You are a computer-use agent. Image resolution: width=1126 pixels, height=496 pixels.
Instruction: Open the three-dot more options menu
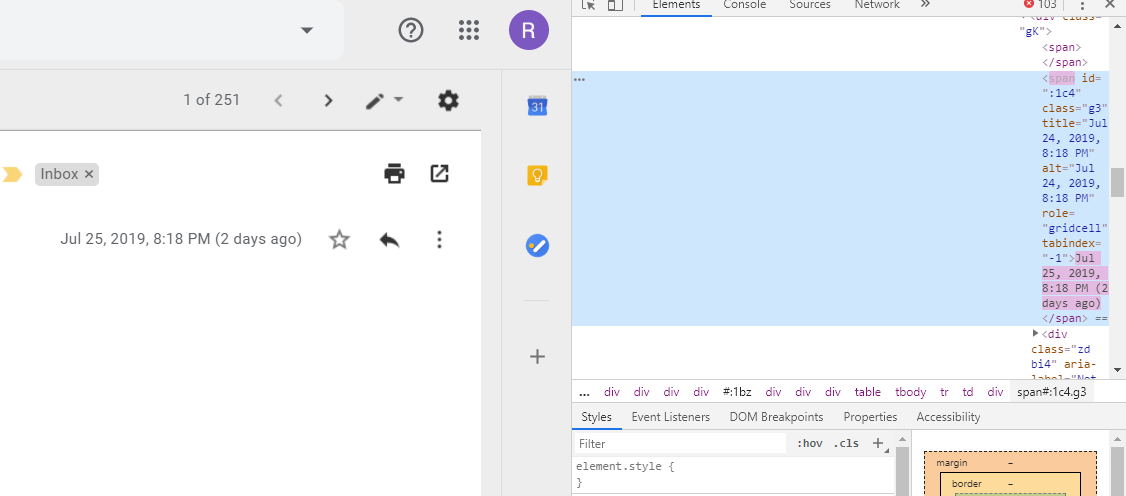coord(438,240)
